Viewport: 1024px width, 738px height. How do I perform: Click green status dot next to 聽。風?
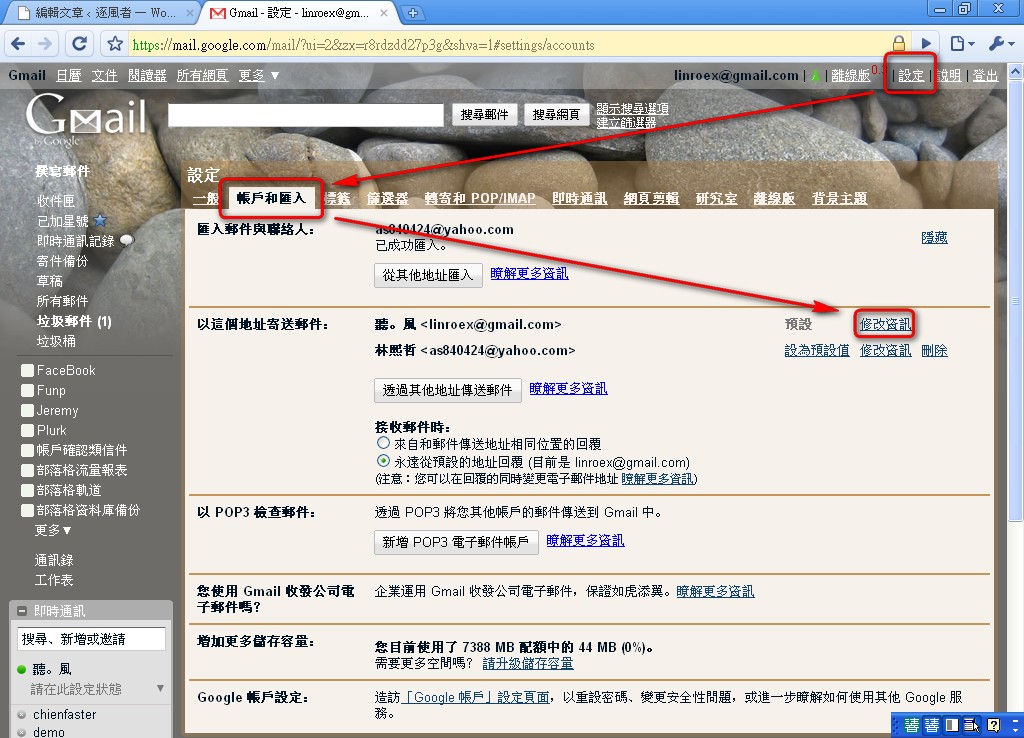coord(22,669)
